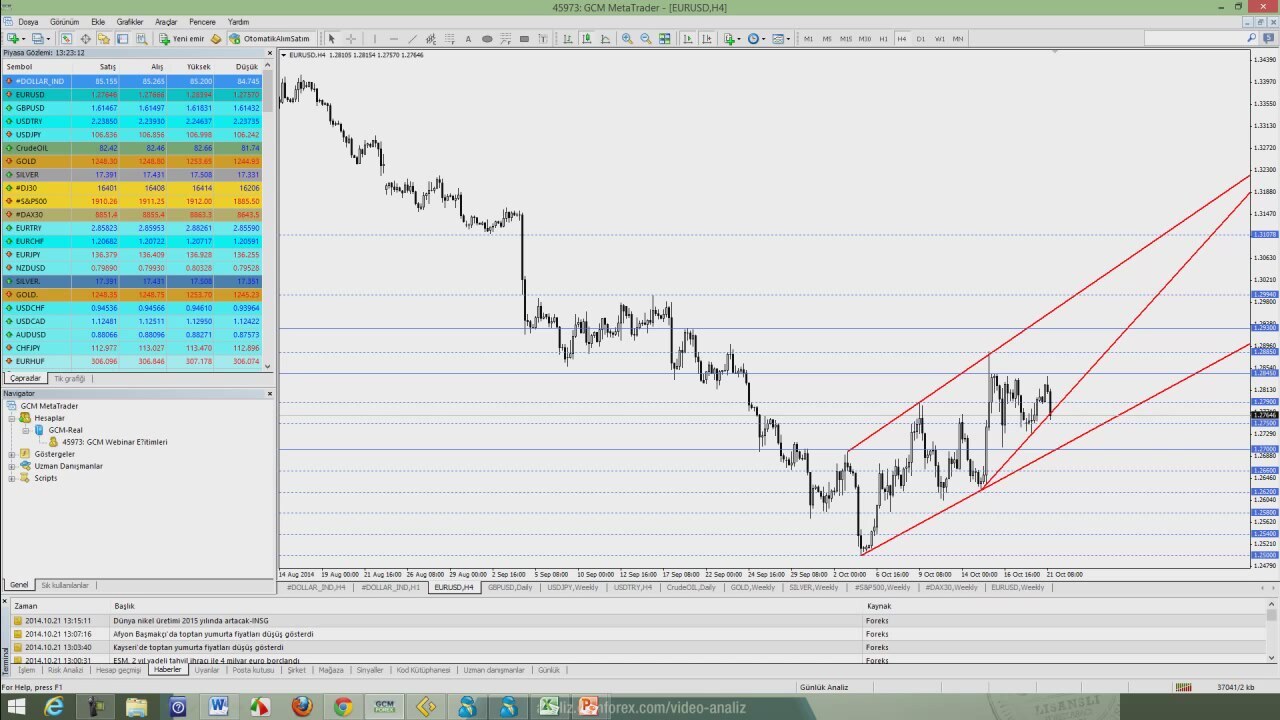Switch chart to candlesticks icon
Image resolution: width=1280 pixels, height=720 pixels.
point(587,39)
